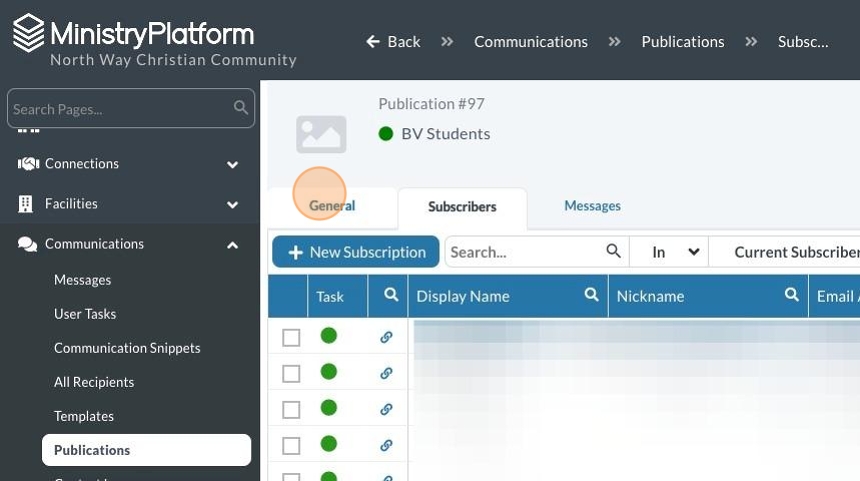This screenshot has height=481, width=860.
Task: Tick the checkbox in first subscriber row
Action: point(291,338)
